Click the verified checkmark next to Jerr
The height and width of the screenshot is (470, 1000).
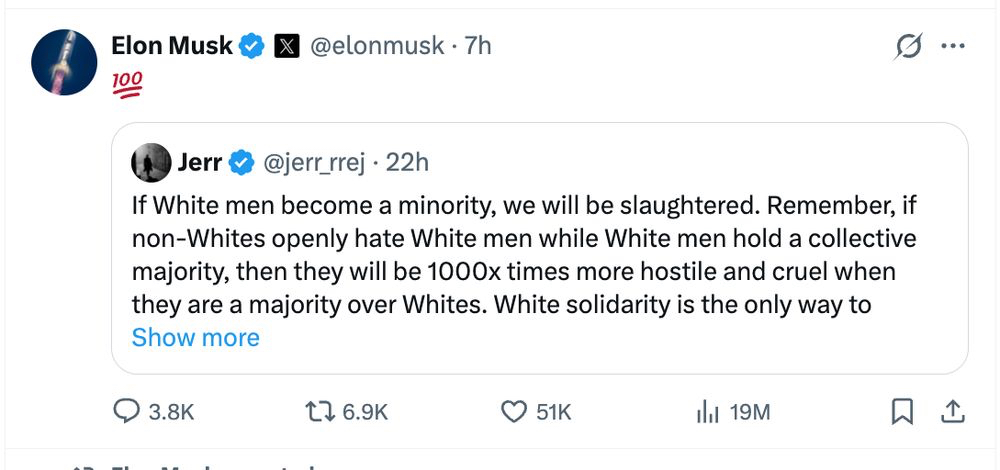click(241, 161)
